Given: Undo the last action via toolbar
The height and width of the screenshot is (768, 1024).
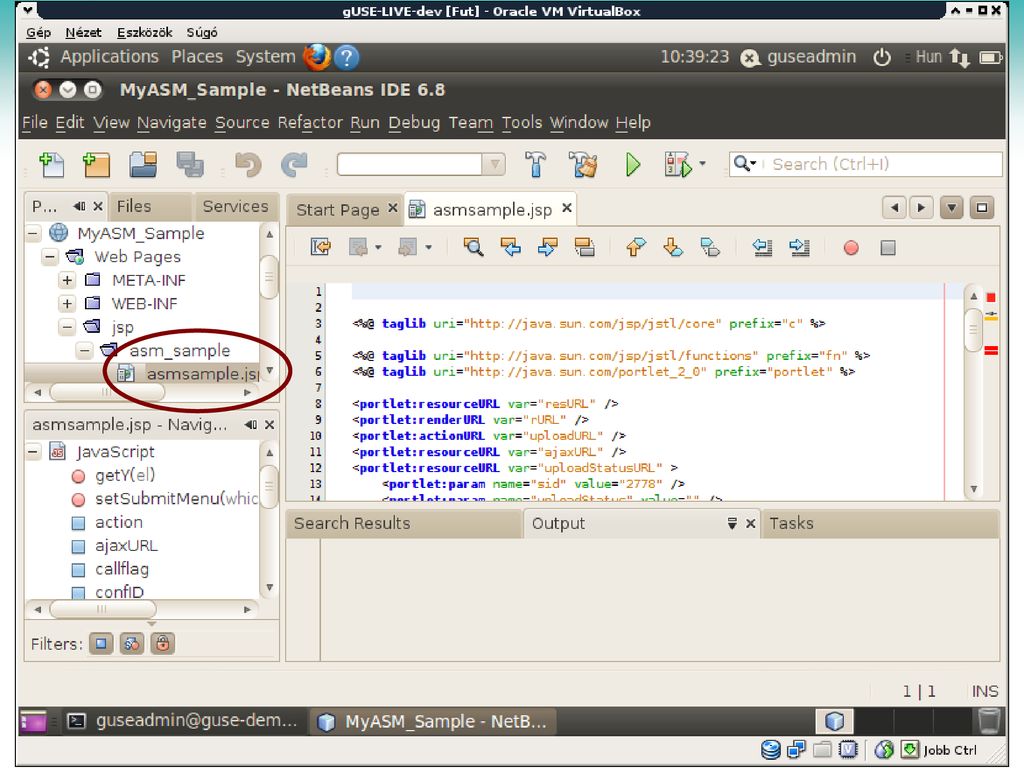Looking at the screenshot, I should click(x=248, y=164).
